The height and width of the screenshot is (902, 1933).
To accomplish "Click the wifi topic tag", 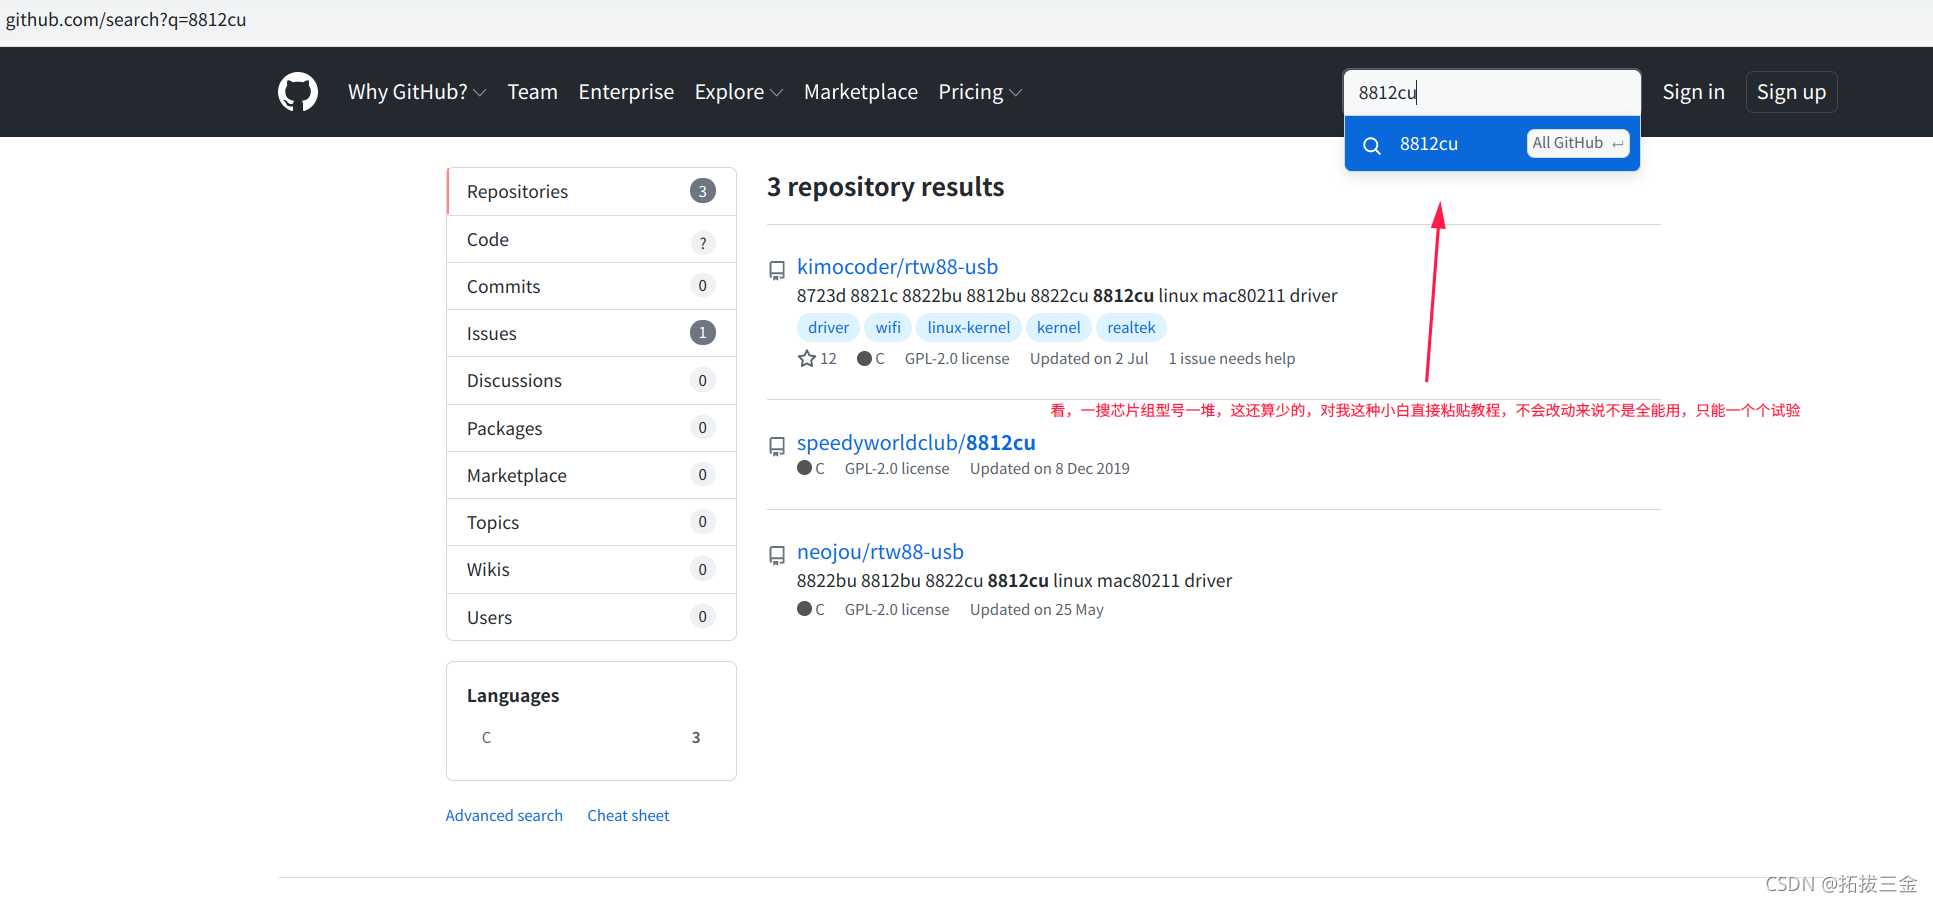I will coord(888,327).
